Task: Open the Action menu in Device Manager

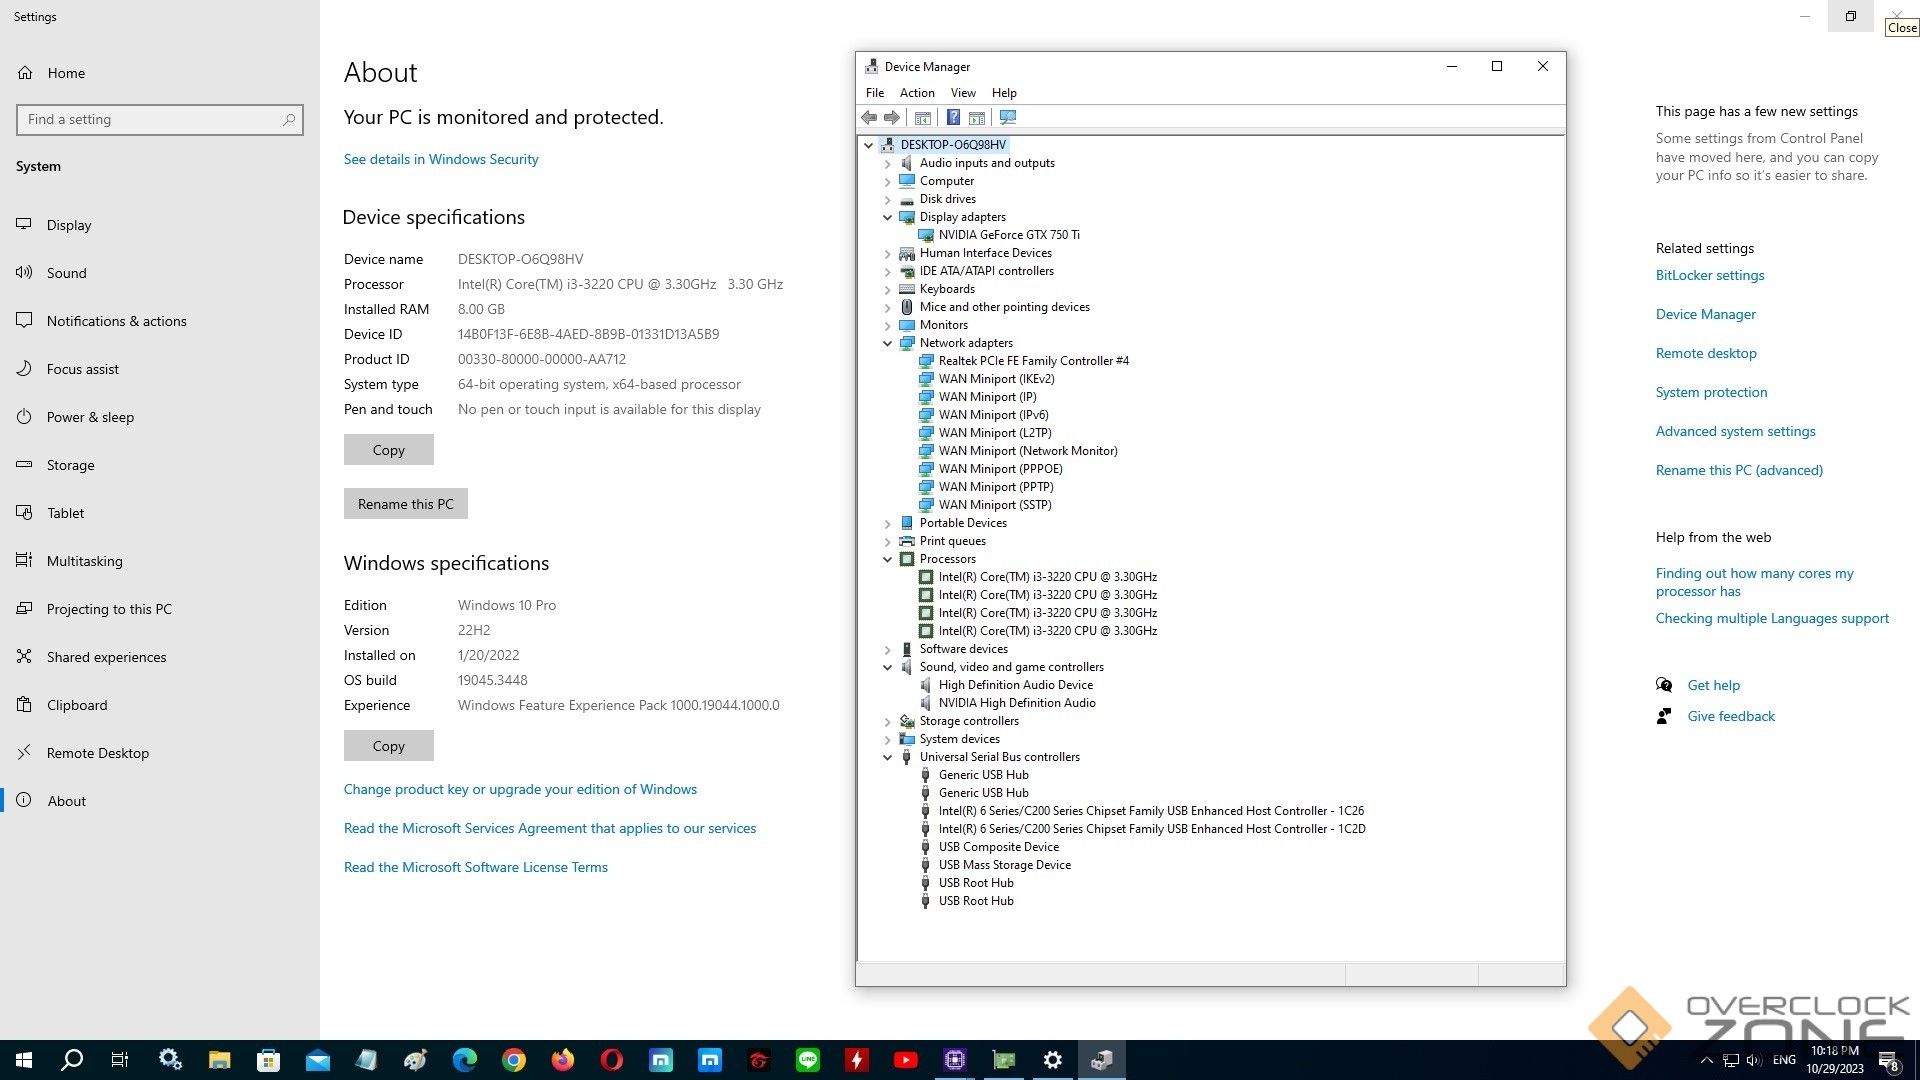Action: (916, 93)
